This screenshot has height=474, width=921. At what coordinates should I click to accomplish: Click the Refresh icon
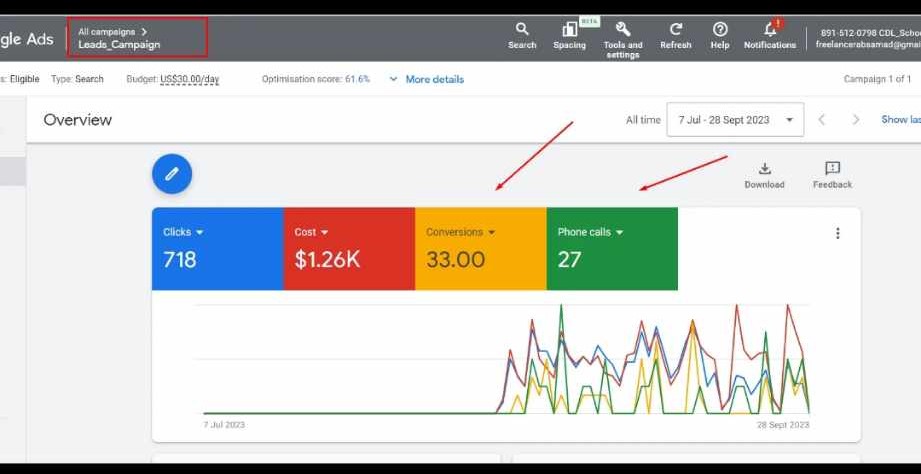click(676, 30)
